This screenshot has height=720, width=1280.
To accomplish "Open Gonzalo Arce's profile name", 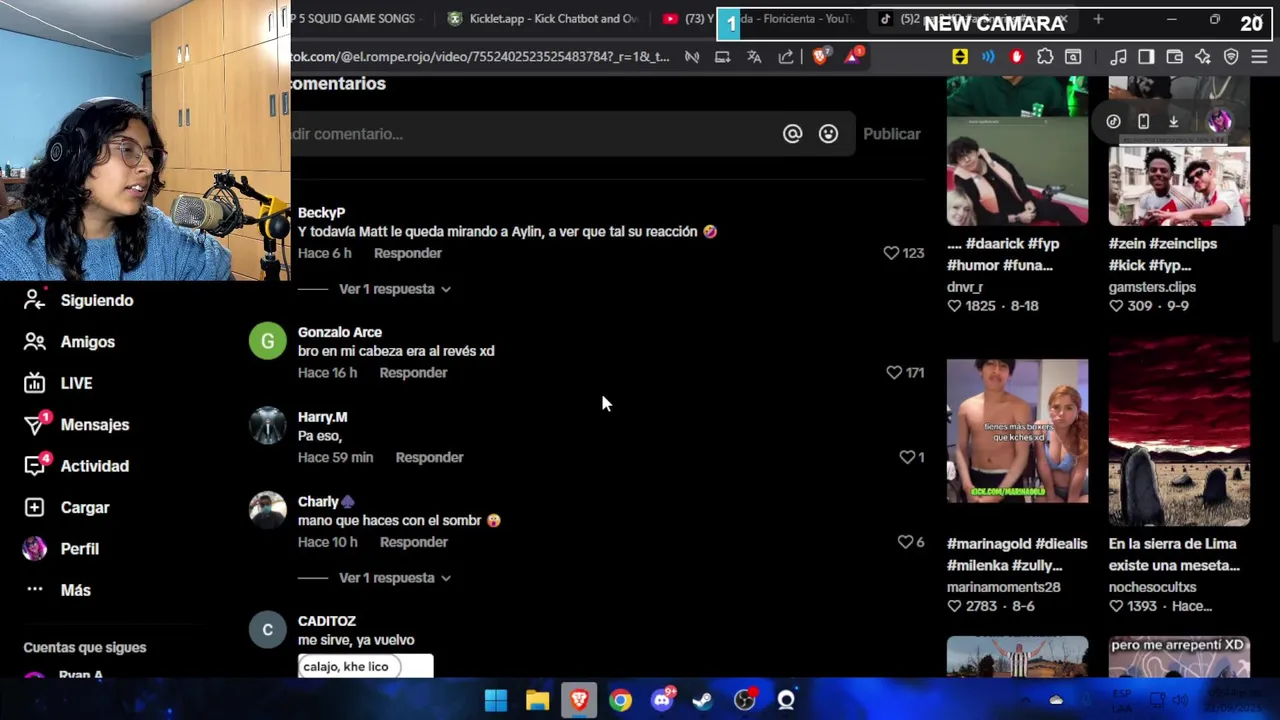I will (340, 332).
